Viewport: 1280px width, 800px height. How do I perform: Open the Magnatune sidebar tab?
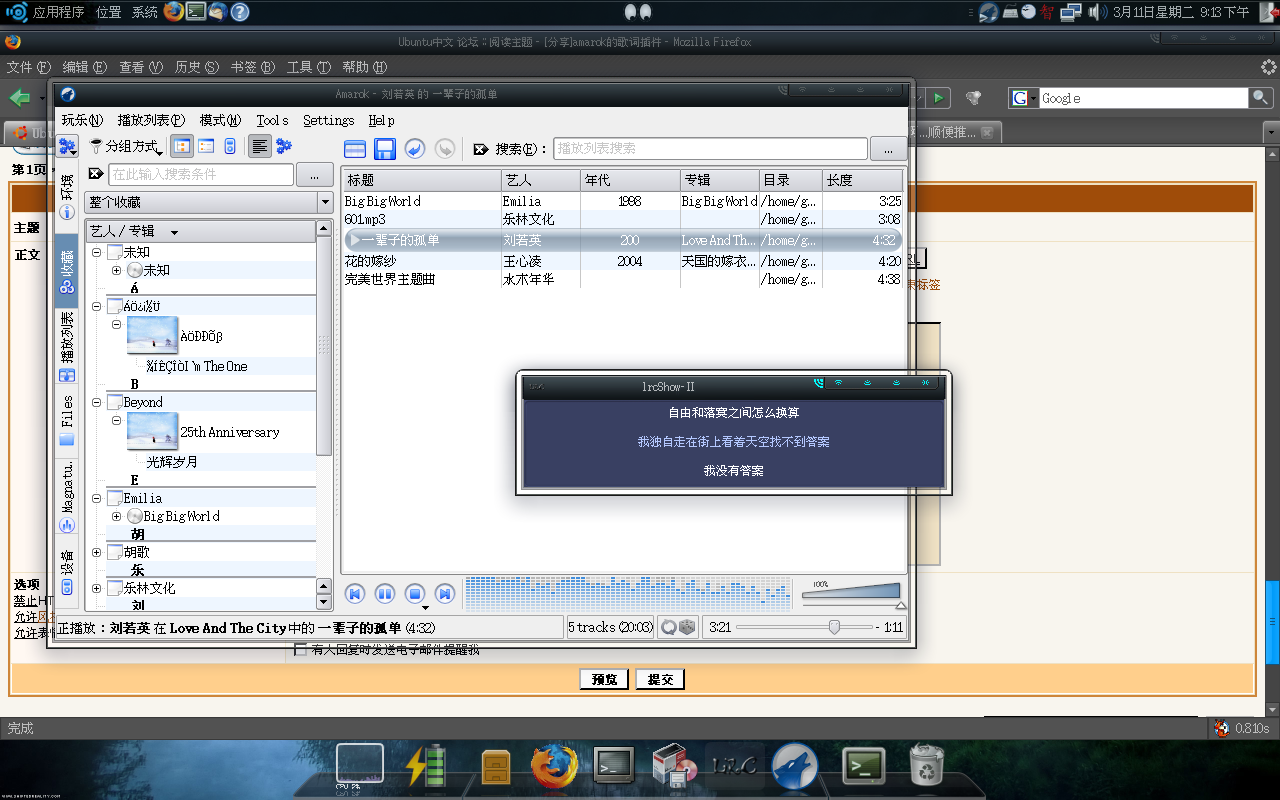67,496
